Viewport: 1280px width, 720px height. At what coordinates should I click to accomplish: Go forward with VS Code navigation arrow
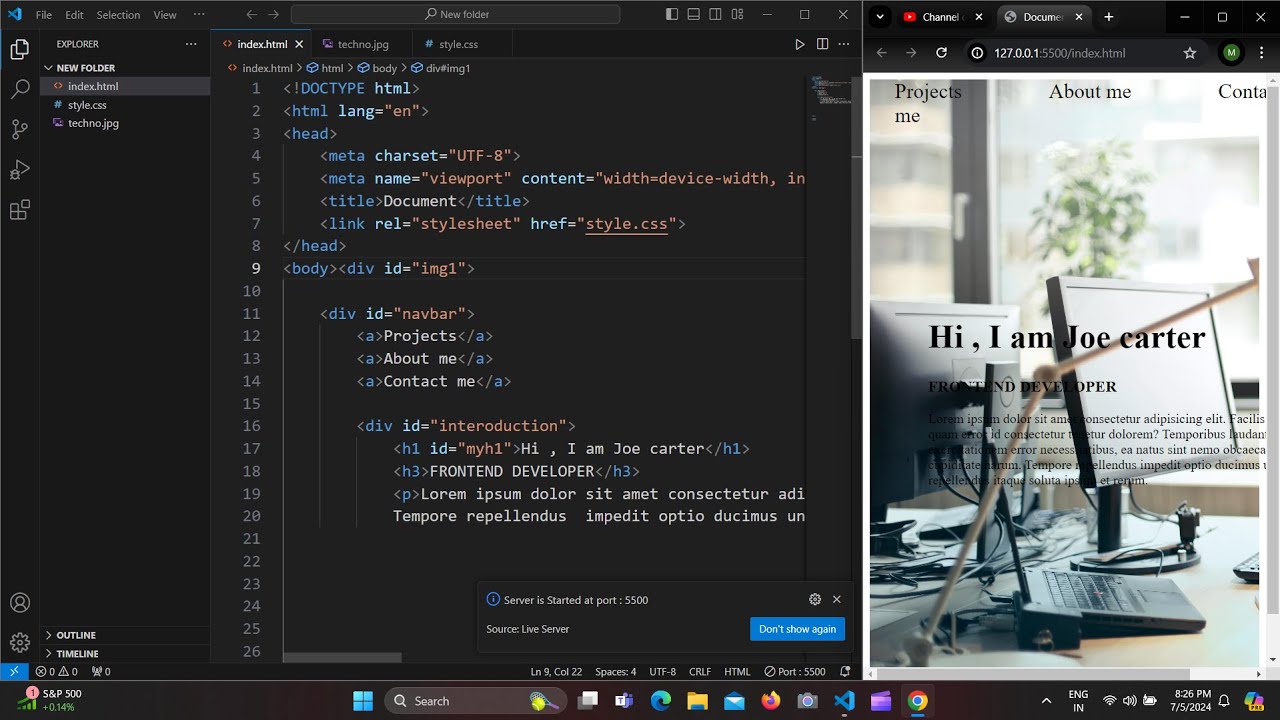pyautogui.click(x=273, y=15)
